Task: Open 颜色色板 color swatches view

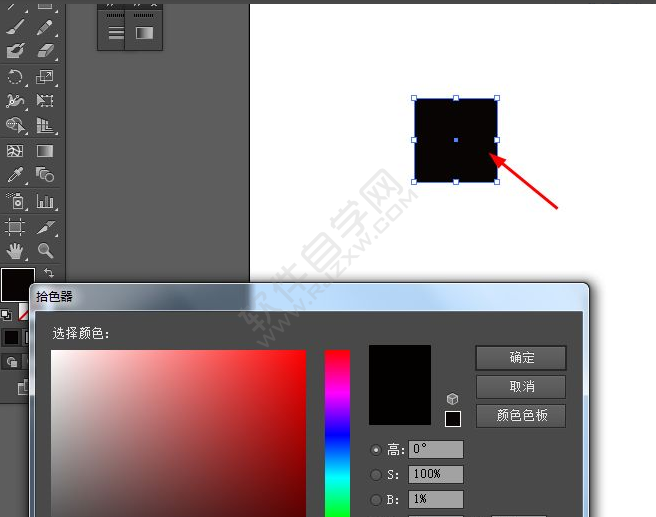Action: click(x=521, y=415)
